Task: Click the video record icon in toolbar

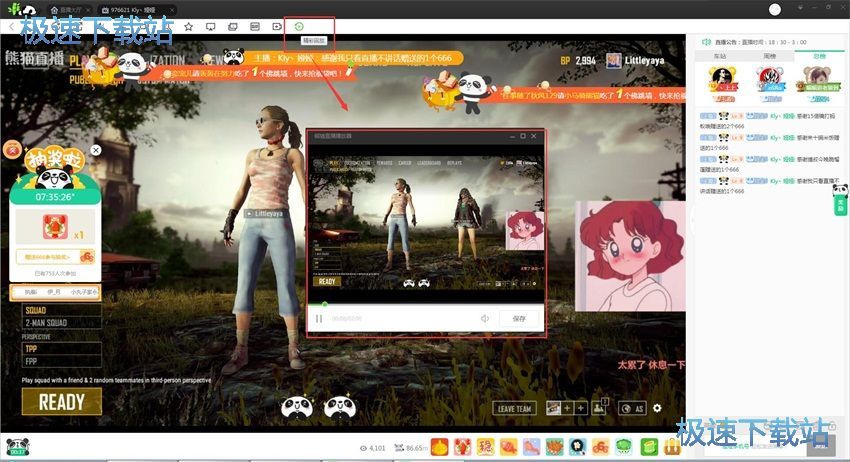Action: pyautogui.click(x=277, y=27)
